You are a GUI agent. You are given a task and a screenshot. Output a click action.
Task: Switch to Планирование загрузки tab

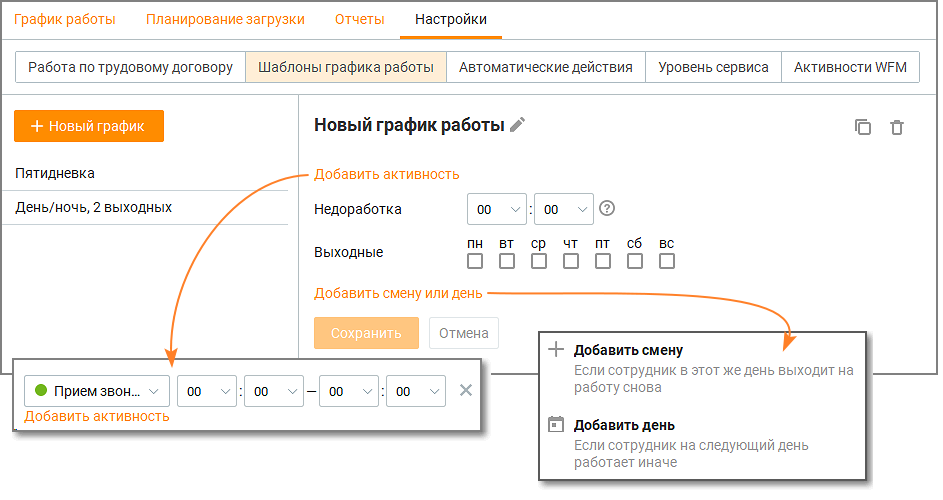point(225,19)
